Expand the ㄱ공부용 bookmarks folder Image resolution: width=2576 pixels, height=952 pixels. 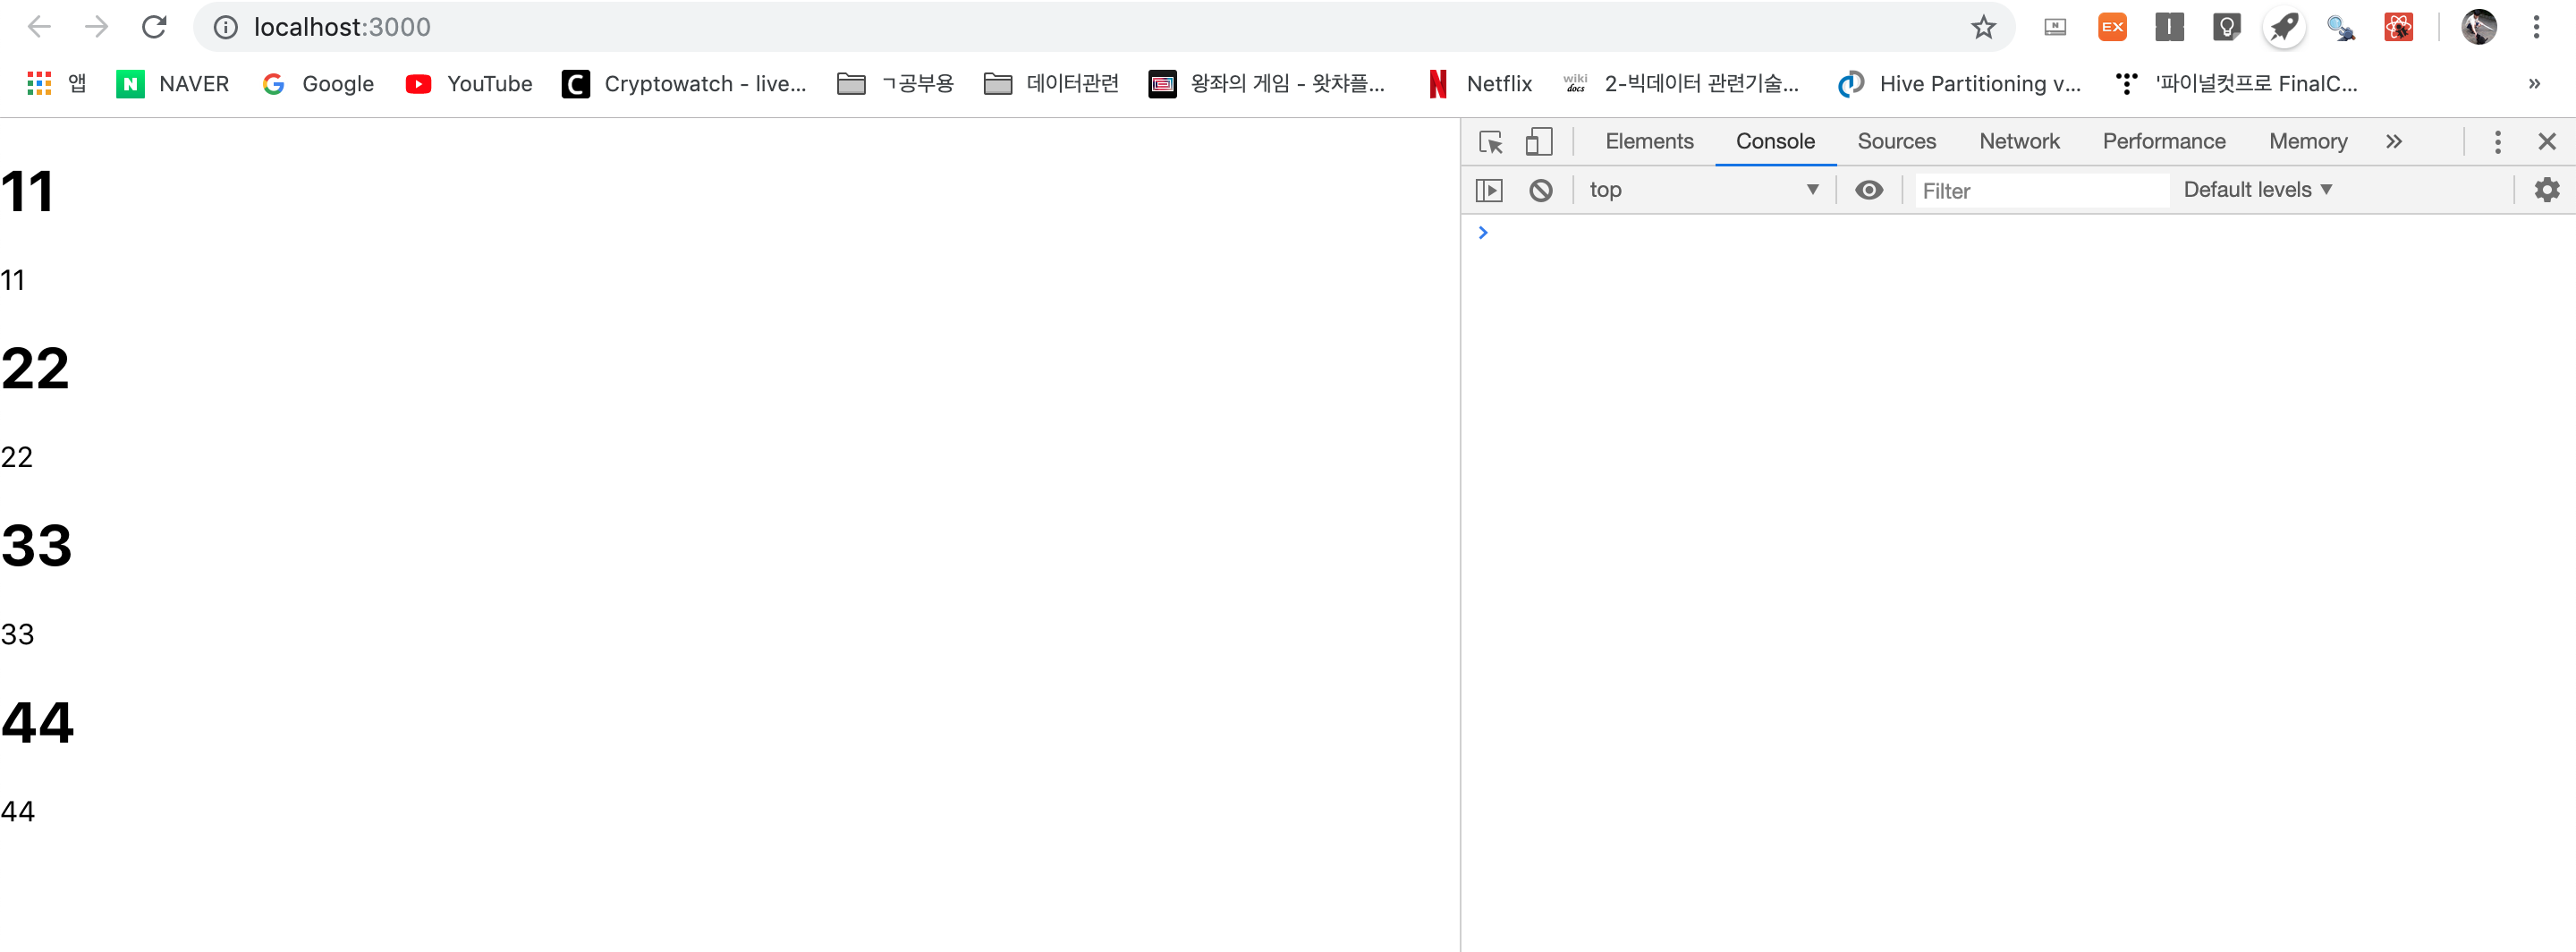[x=895, y=84]
